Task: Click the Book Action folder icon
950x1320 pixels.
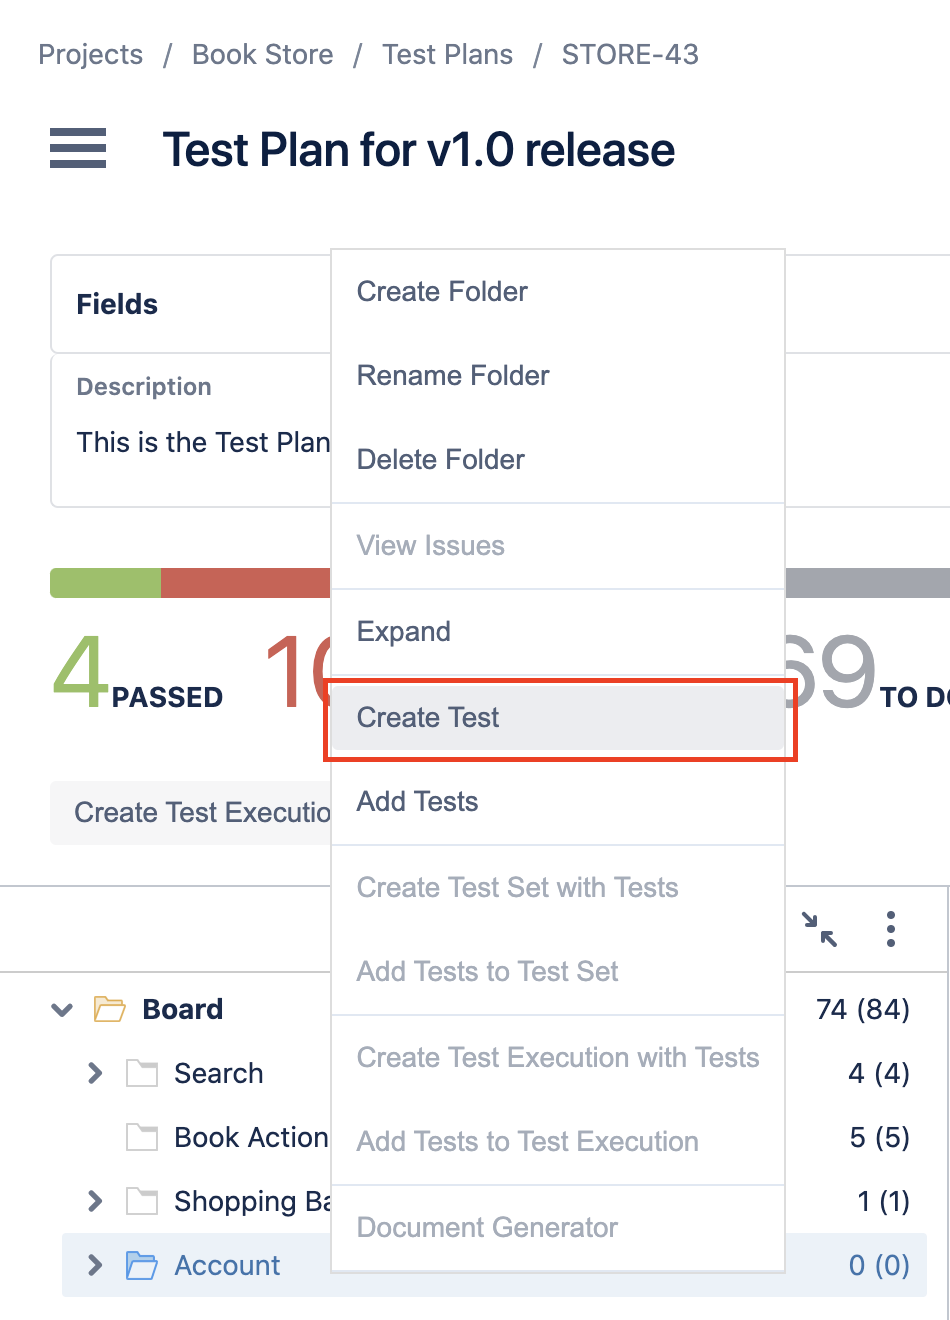Action: [x=142, y=1137]
